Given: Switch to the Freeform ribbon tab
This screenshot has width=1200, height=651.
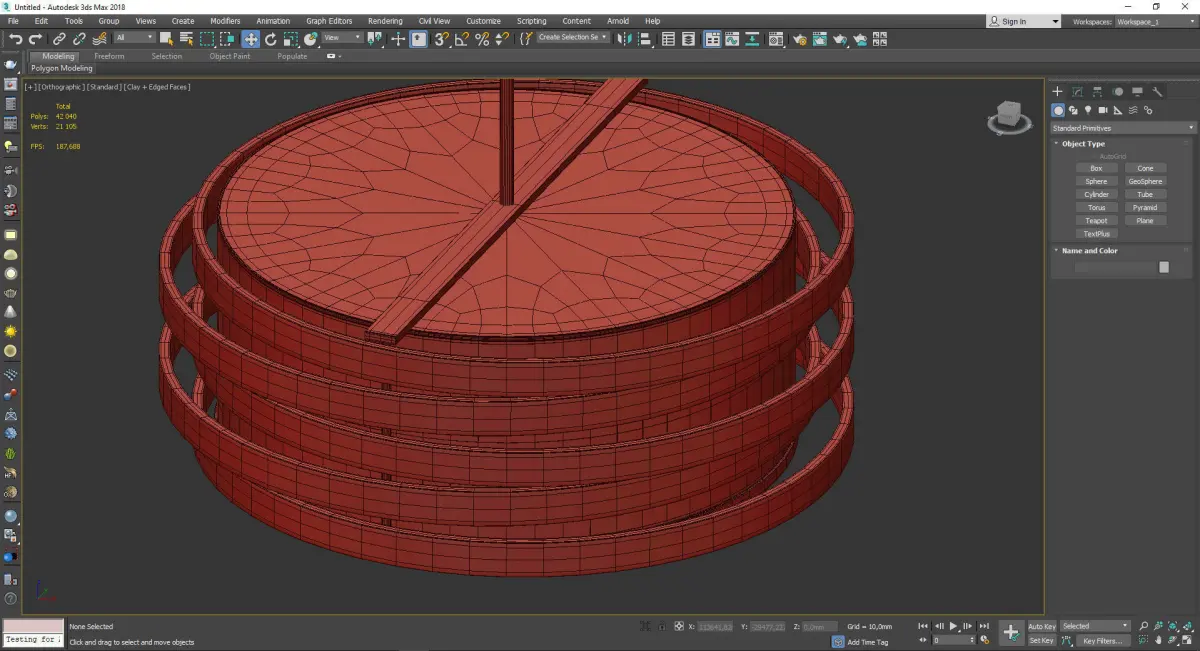Looking at the screenshot, I should coord(109,56).
